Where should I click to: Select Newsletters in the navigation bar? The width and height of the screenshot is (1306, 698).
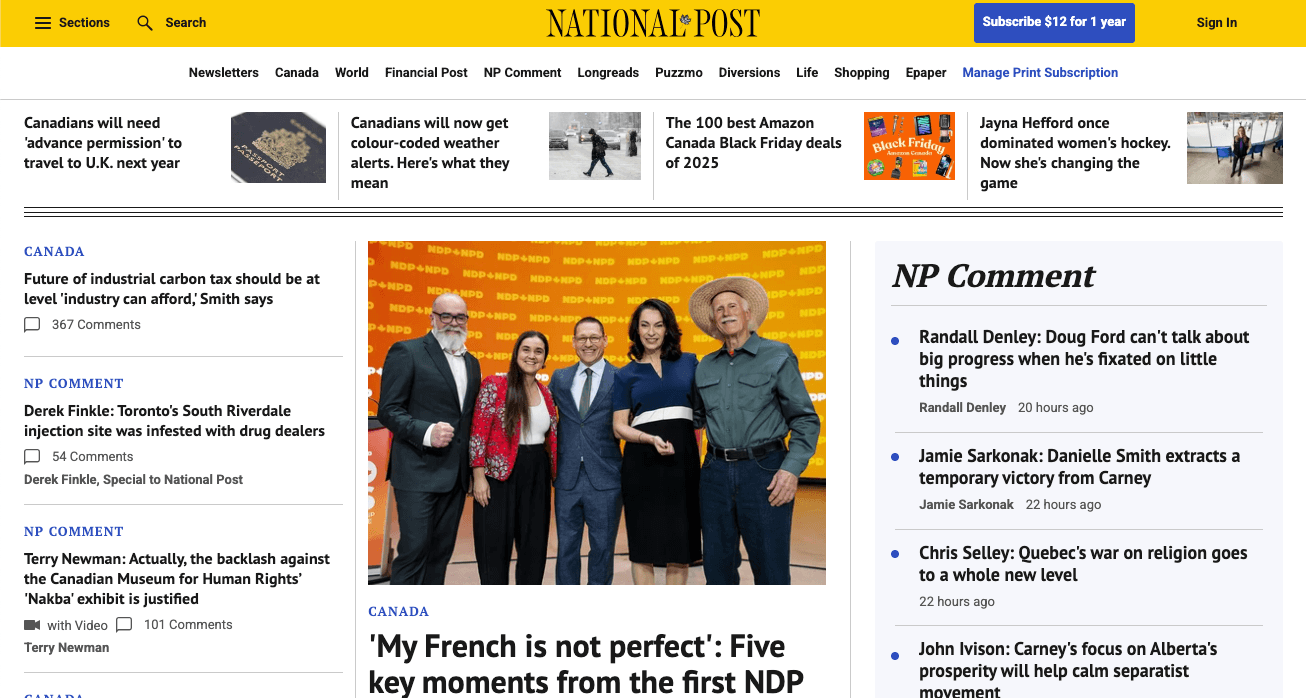click(x=223, y=73)
